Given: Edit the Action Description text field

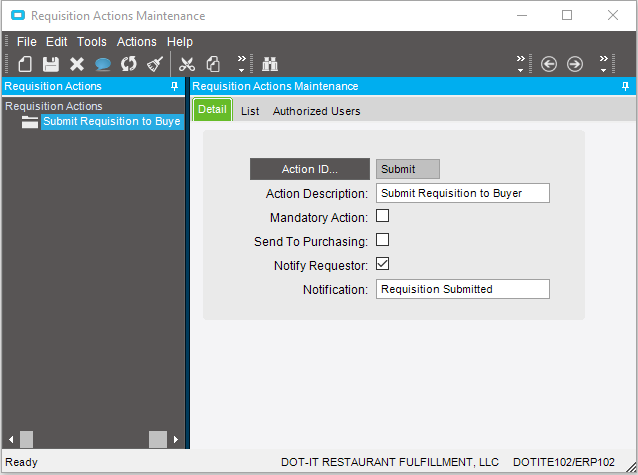Looking at the screenshot, I should 463,193.
